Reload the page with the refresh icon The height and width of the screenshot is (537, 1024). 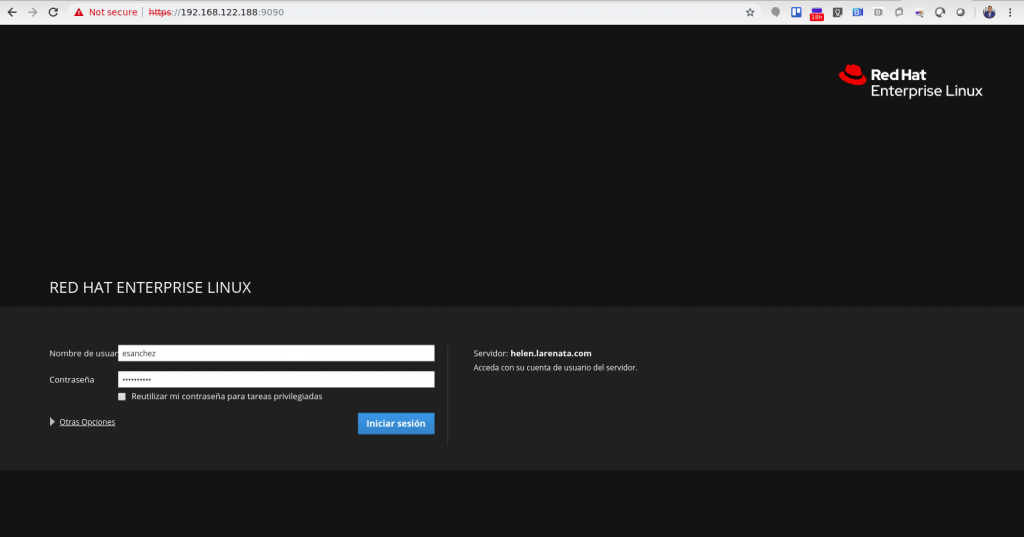tap(53, 12)
